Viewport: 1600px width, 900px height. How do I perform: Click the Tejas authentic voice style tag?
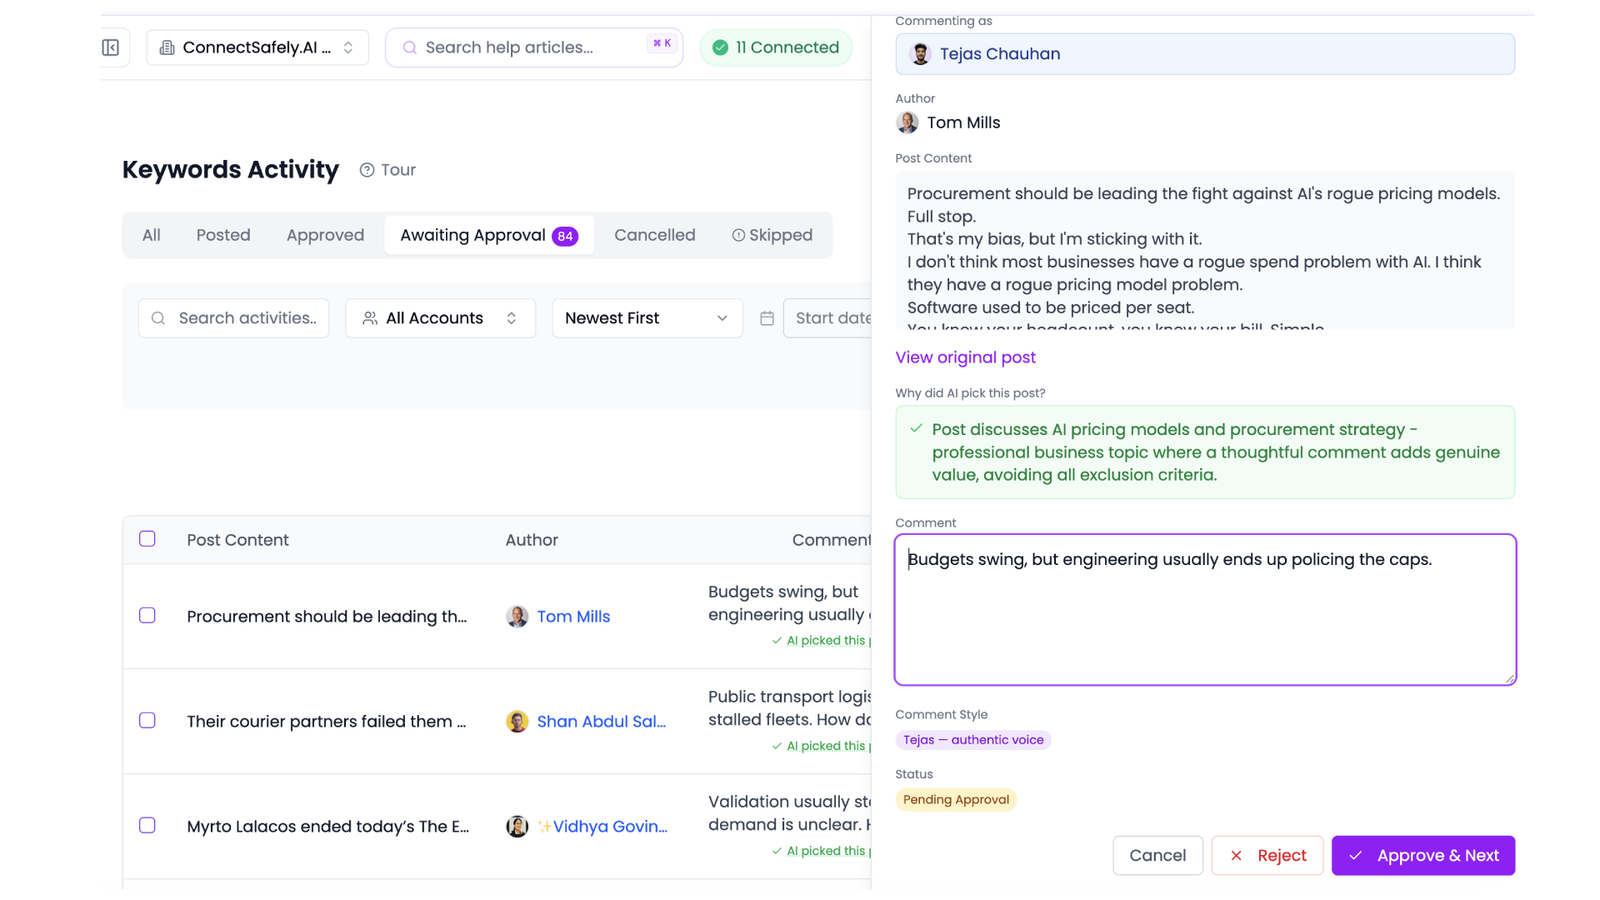[973, 740]
